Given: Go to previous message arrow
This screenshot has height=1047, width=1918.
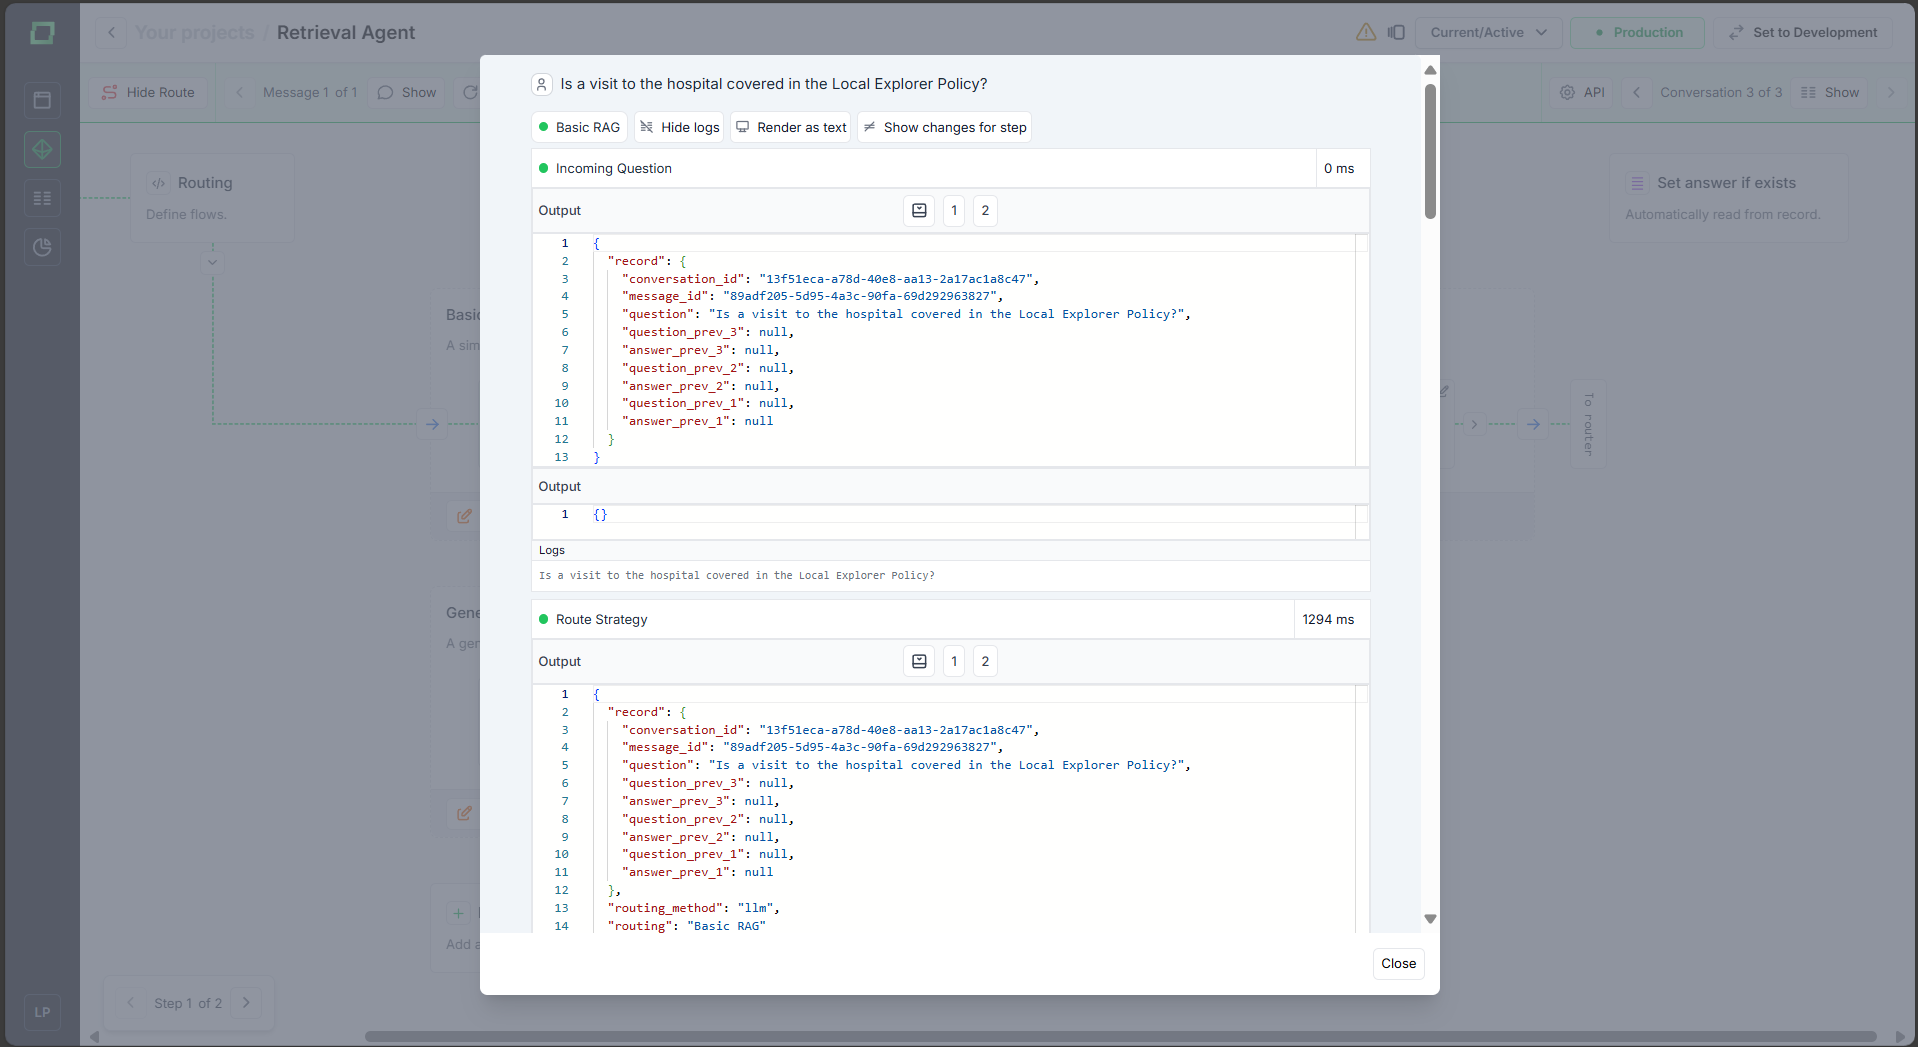Looking at the screenshot, I should tap(239, 92).
